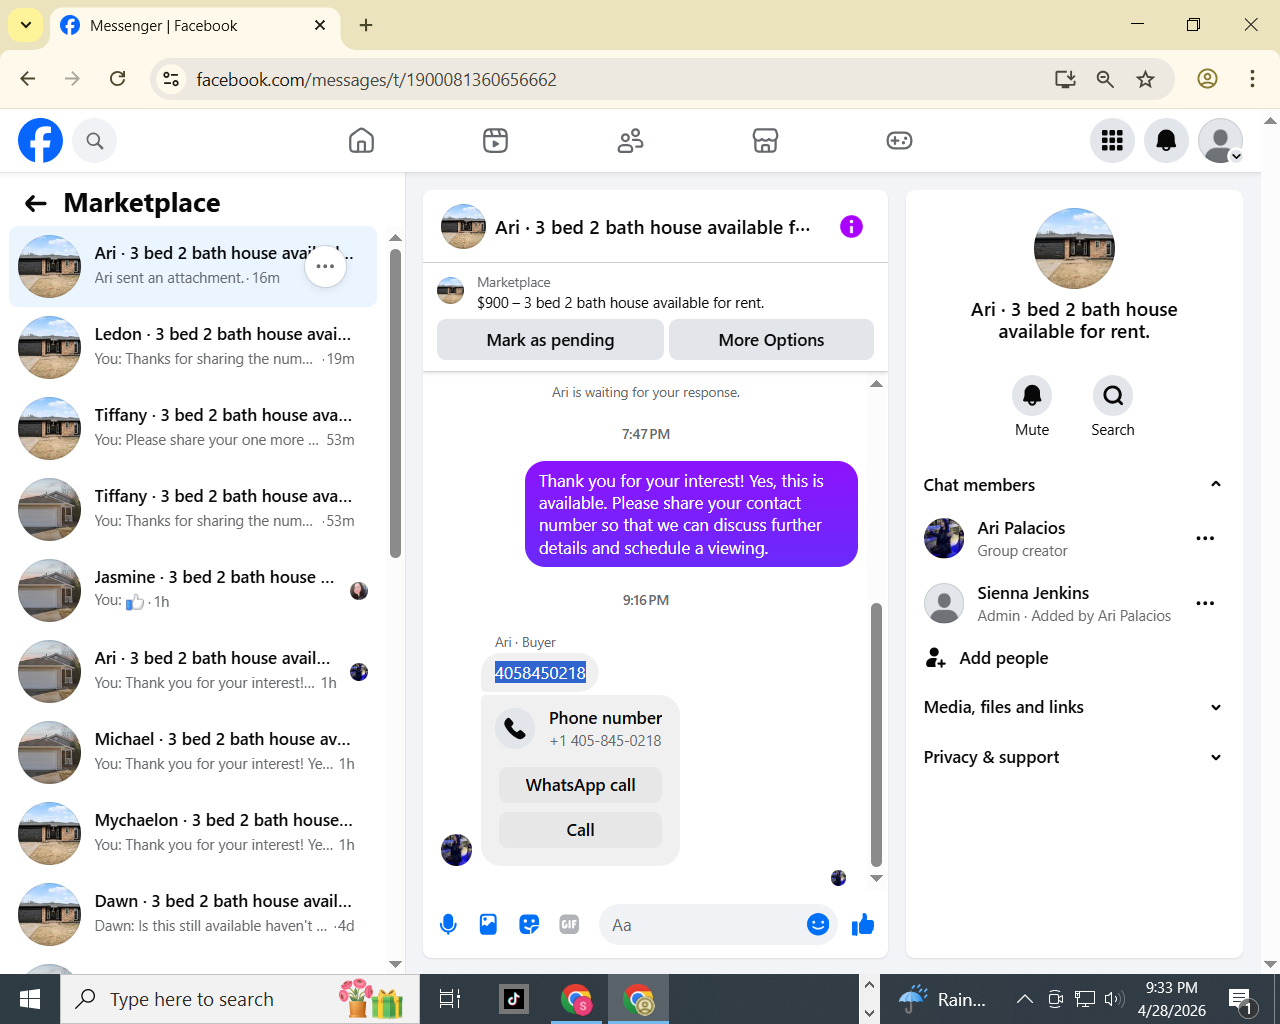The width and height of the screenshot is (1280, 1024).
Task: Bookmark this page with the star
Action: tap(1146, 79)
